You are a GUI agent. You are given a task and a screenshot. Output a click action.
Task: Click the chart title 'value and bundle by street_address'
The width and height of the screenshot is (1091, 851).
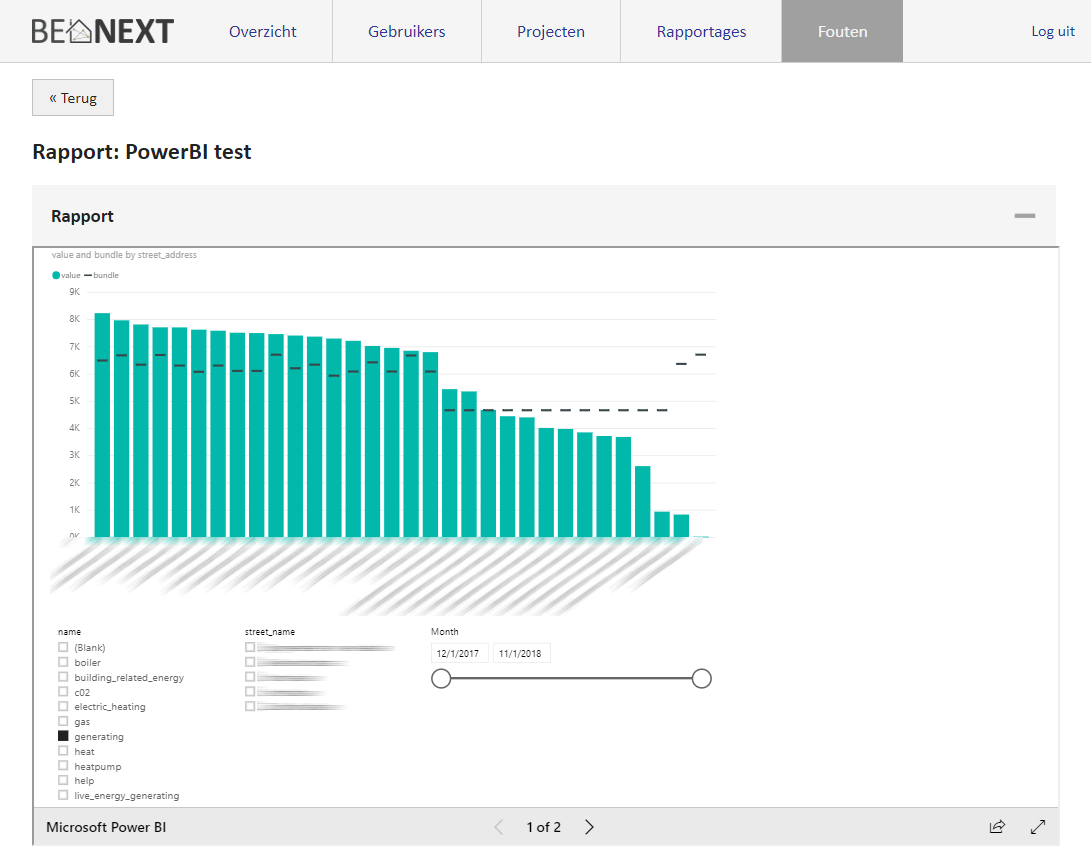pos(124,255)
